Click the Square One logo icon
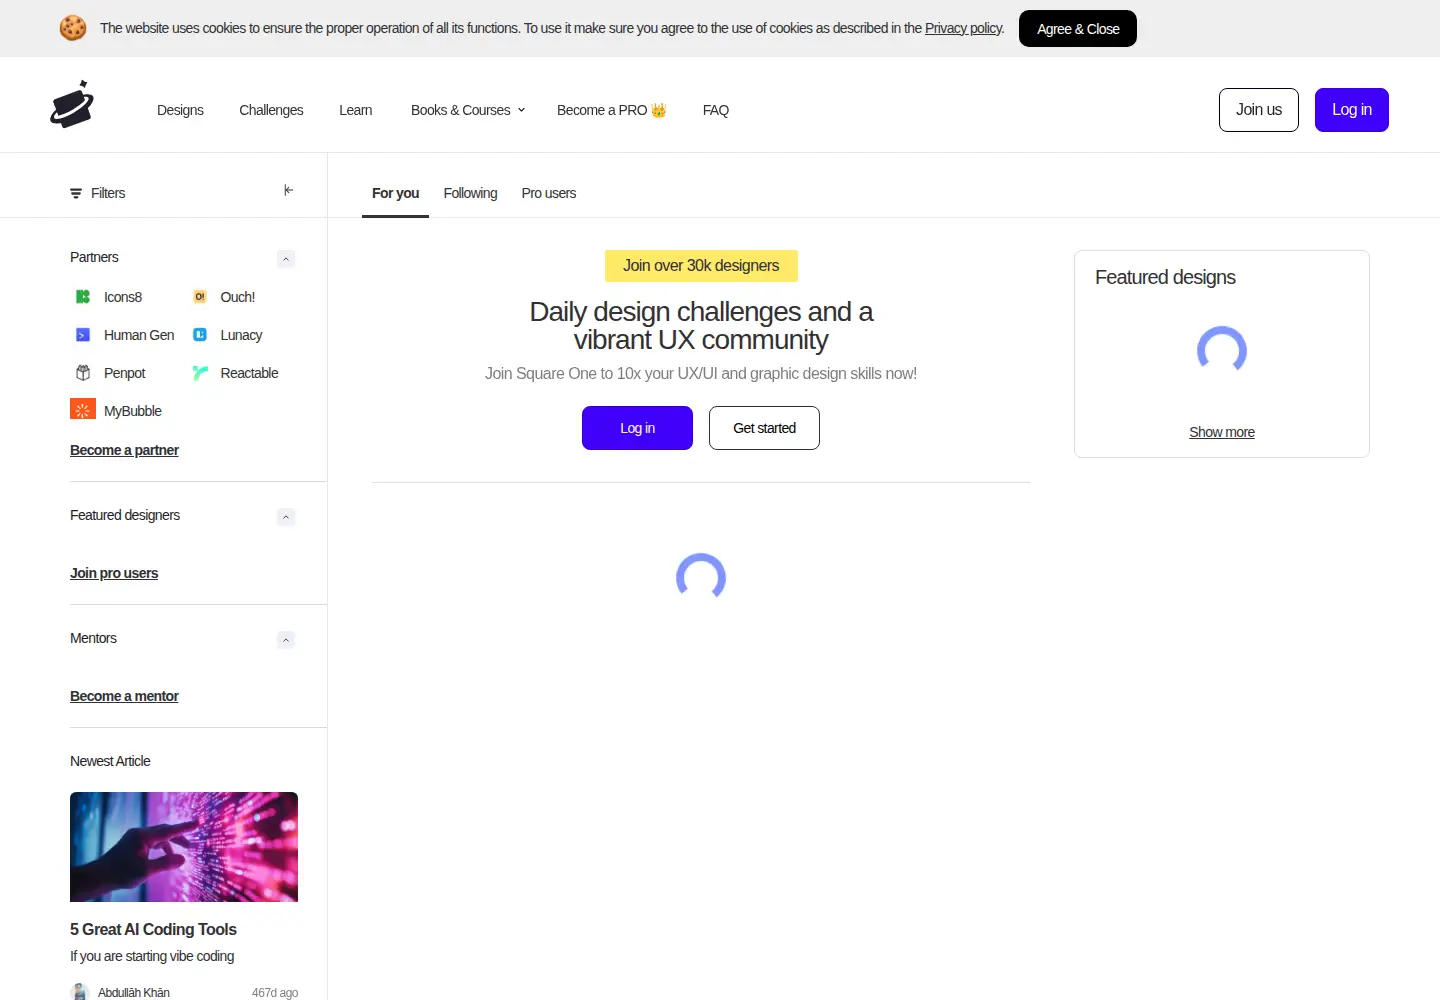1440x1000 pixels. pos(72,104)
